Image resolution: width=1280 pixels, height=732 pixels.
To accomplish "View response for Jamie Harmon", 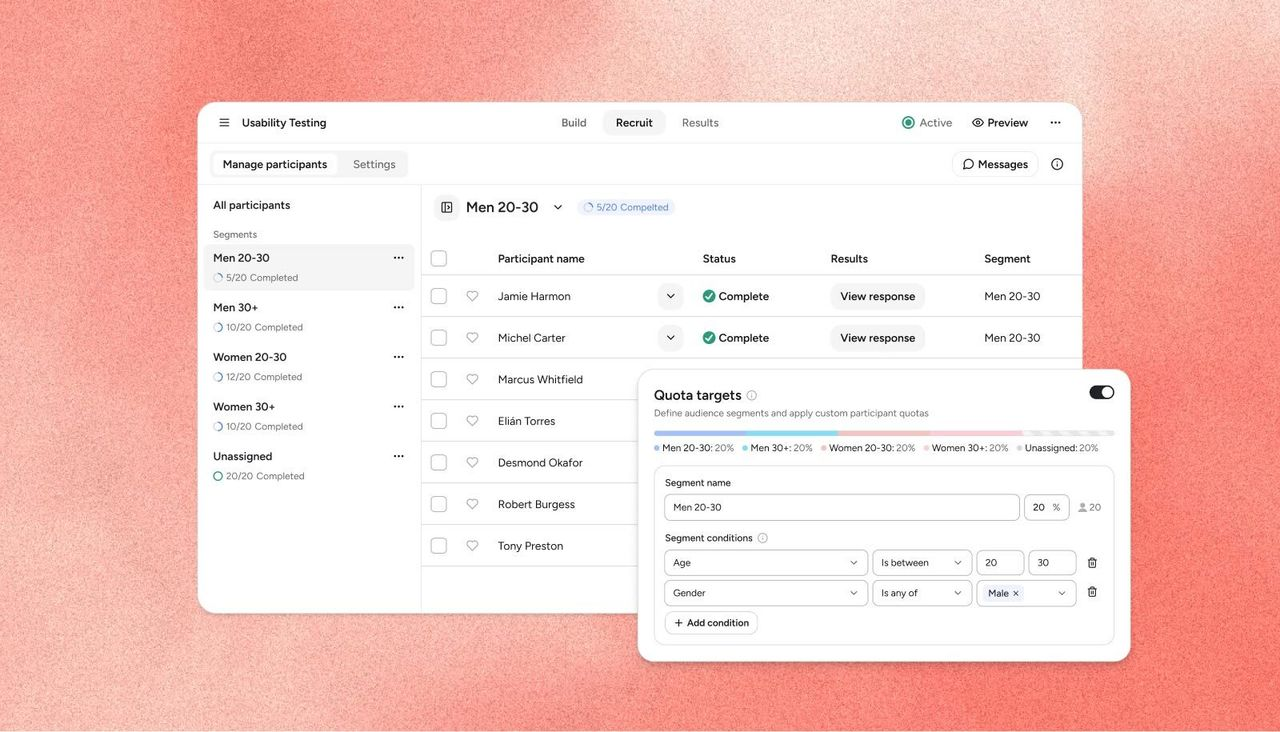I will [x=878, y=296].
